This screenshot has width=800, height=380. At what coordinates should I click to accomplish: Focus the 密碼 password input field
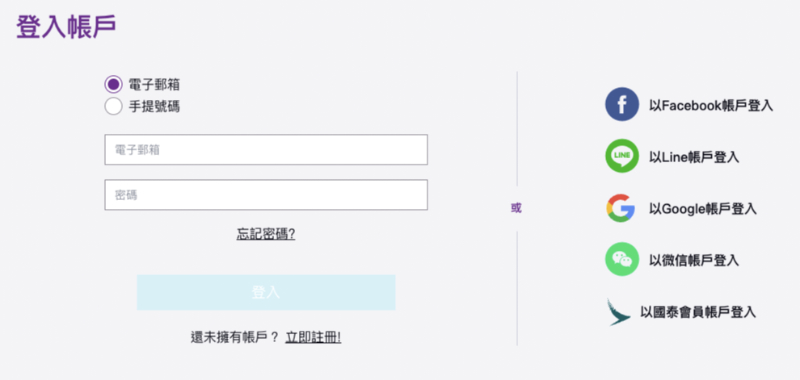coord(266,194)
